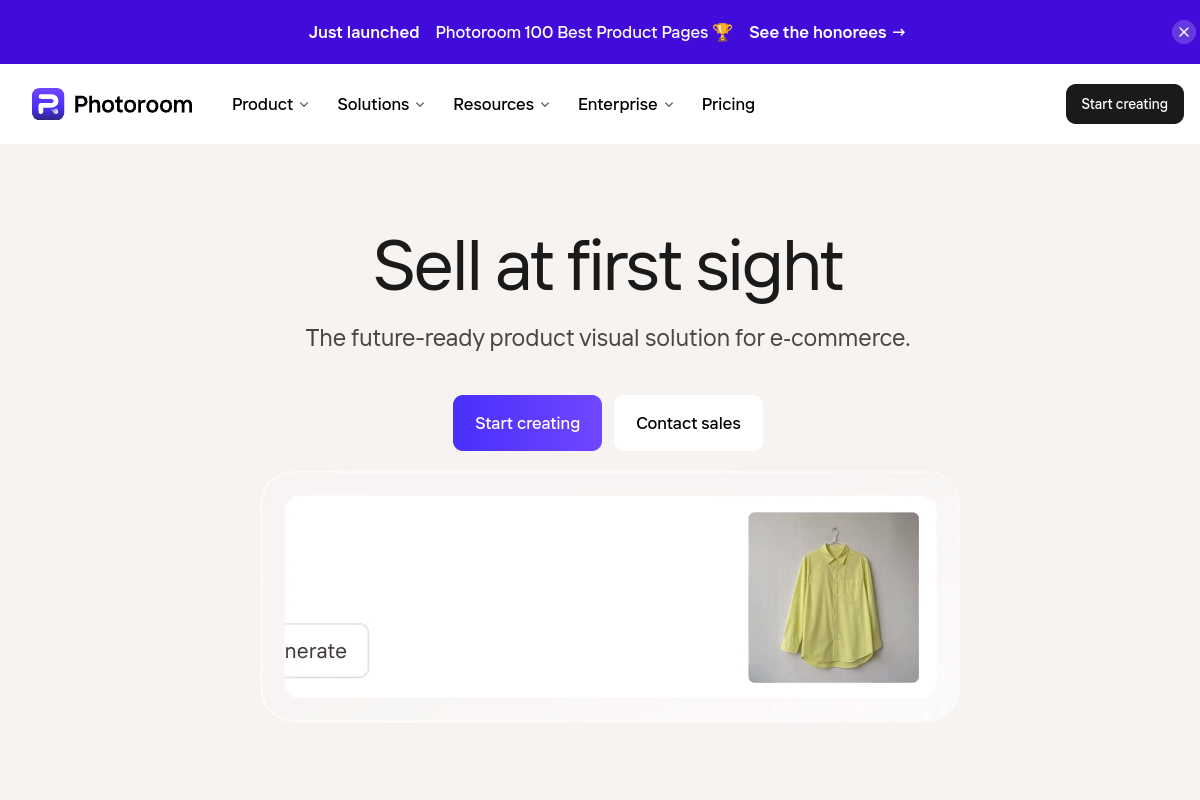Open the Solutions dropdown chevron
The image size is (1200, 800).
(420, 105)
